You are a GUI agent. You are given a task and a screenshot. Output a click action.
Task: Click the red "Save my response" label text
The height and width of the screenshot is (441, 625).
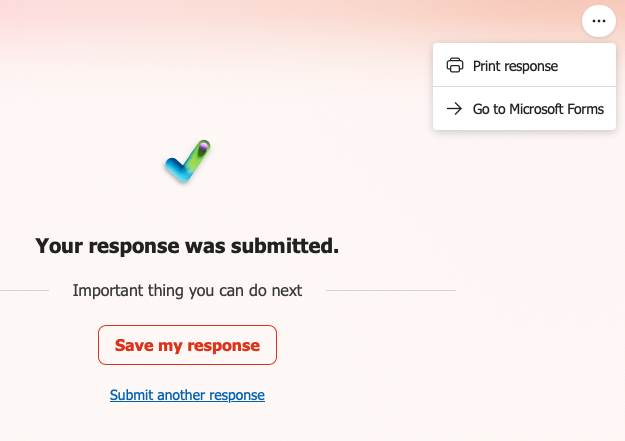[187, 345]
